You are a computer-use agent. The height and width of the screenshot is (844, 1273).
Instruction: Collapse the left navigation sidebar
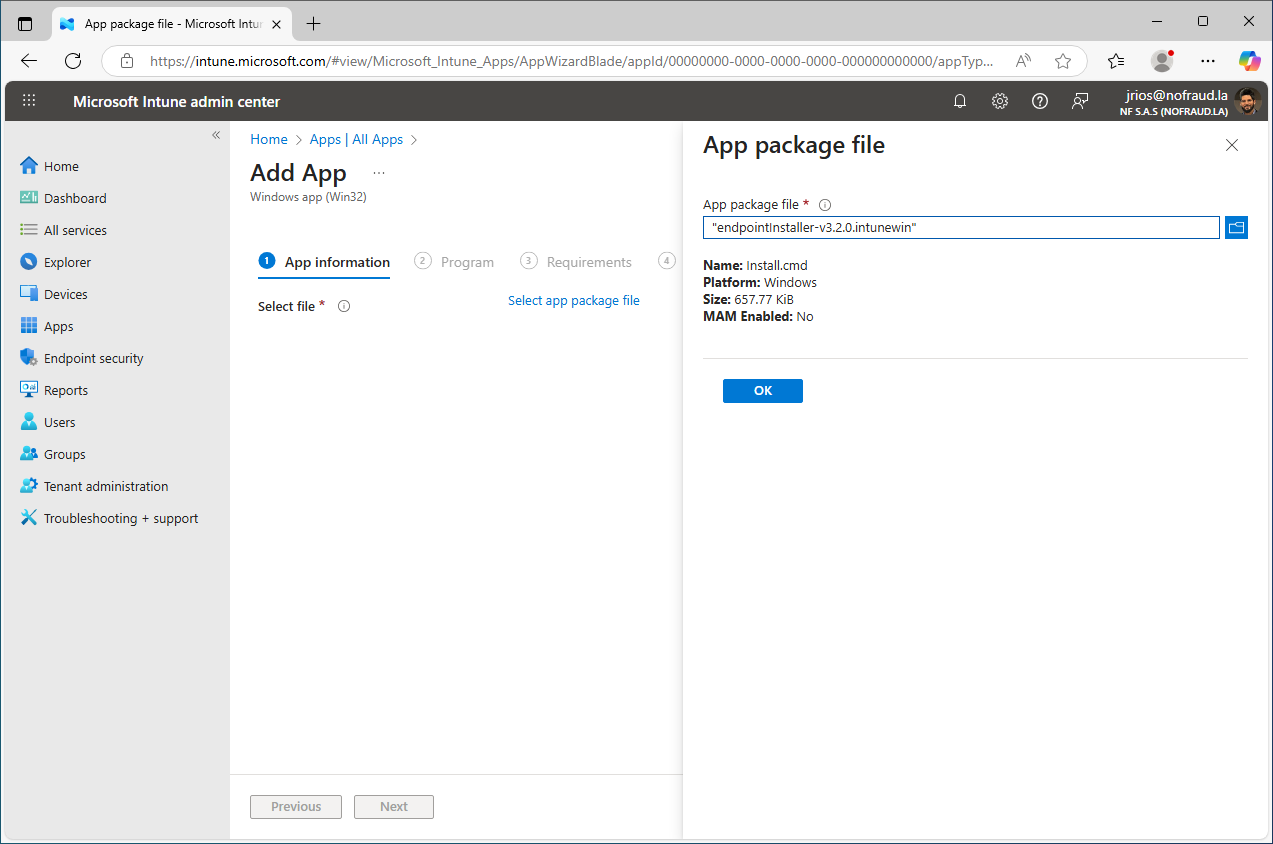[x=216, y=135]
